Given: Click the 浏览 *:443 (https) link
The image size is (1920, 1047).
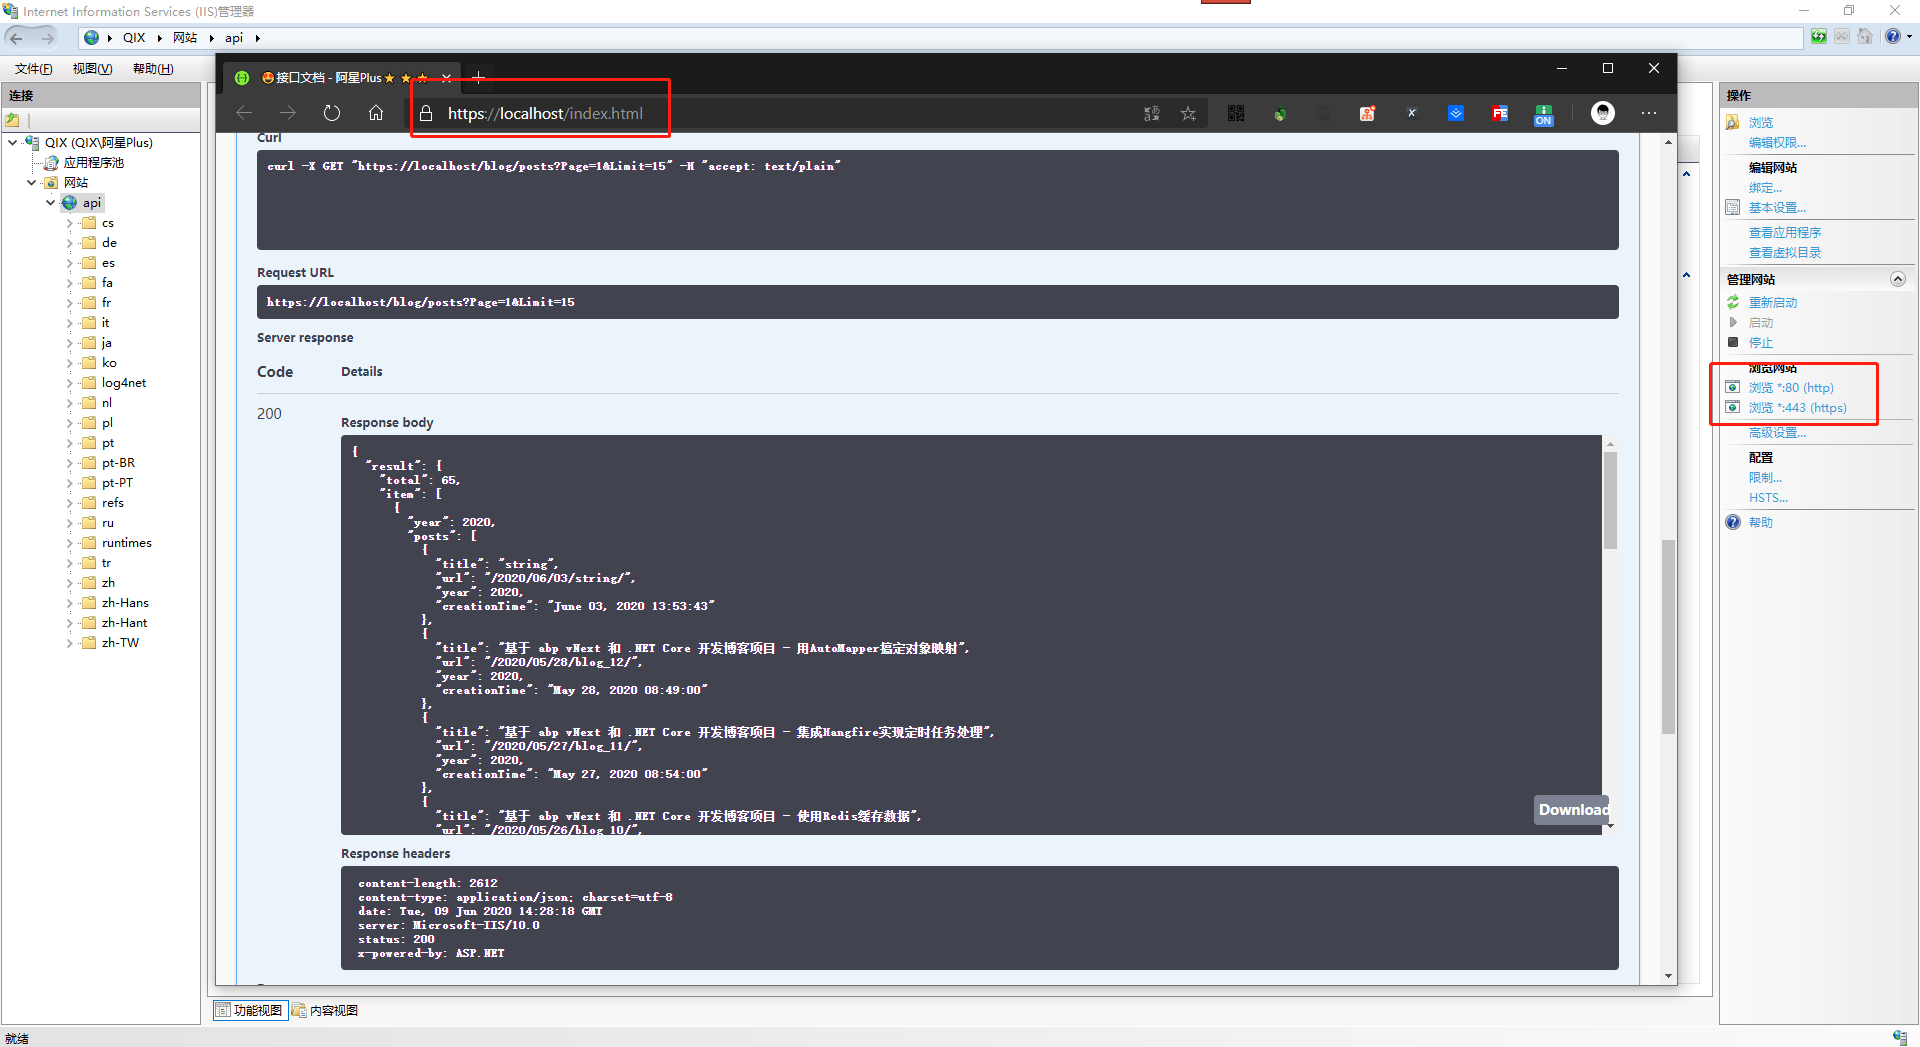Looking at the screenshot, I should pos(1797,407).
